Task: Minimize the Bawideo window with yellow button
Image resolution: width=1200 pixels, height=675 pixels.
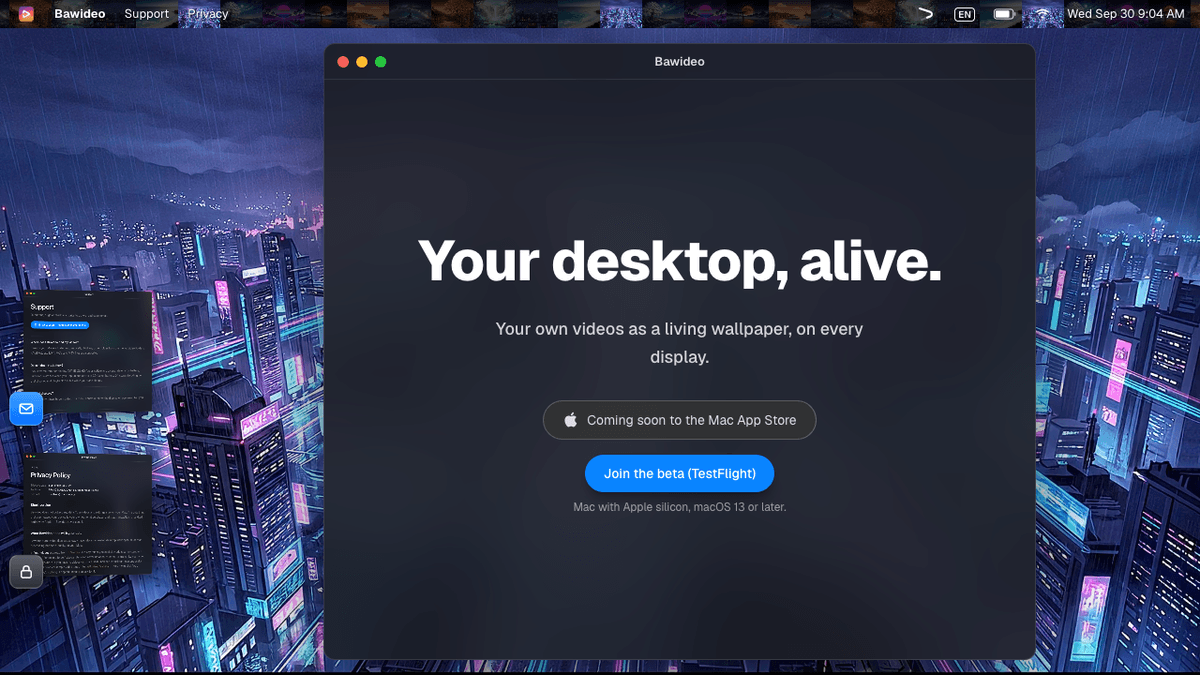Action: click(362, 62)
